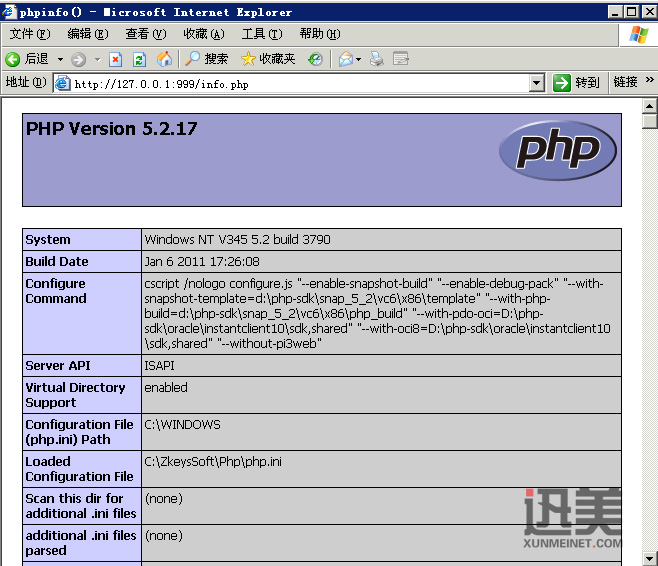Click the 'Configuration File (php.ini) Path' label
The image size is (658, 566).
(79, 432)
